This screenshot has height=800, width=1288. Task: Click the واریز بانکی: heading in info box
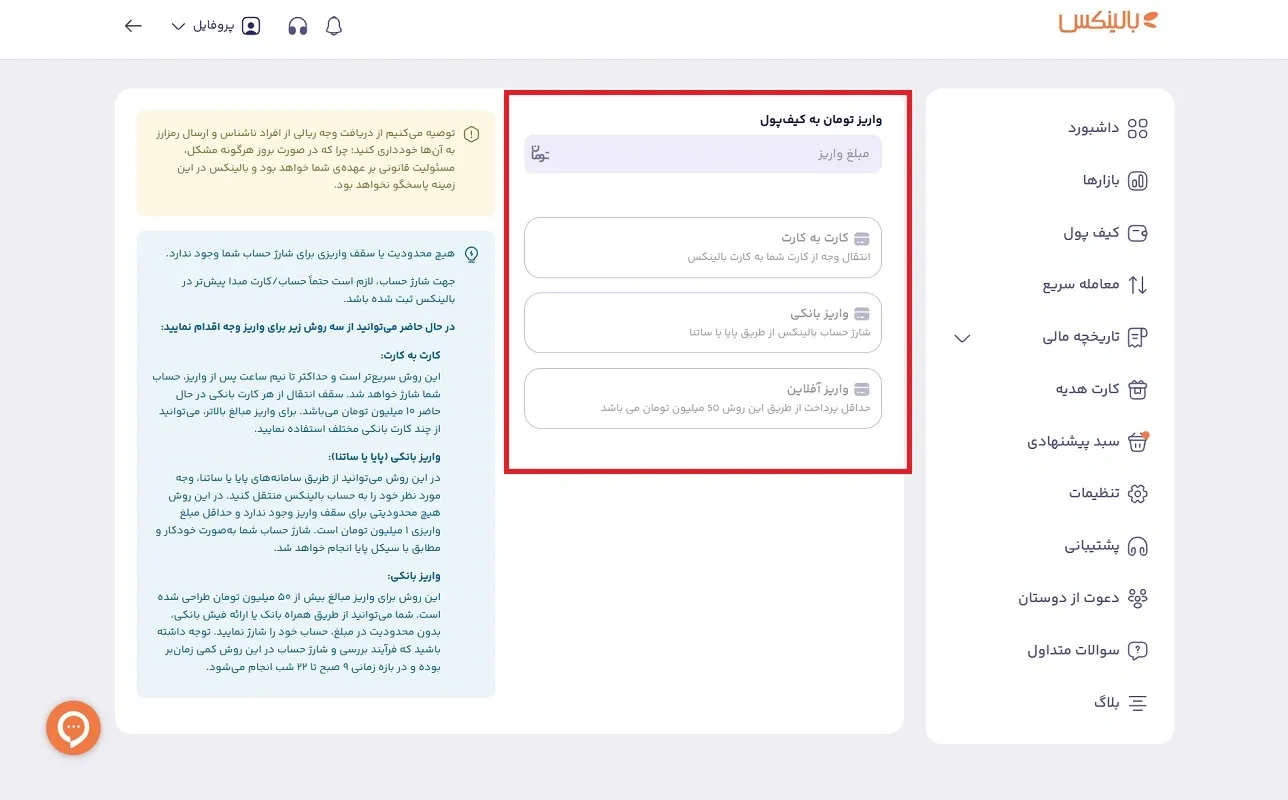pyautogui.click(x=414, y=576)
